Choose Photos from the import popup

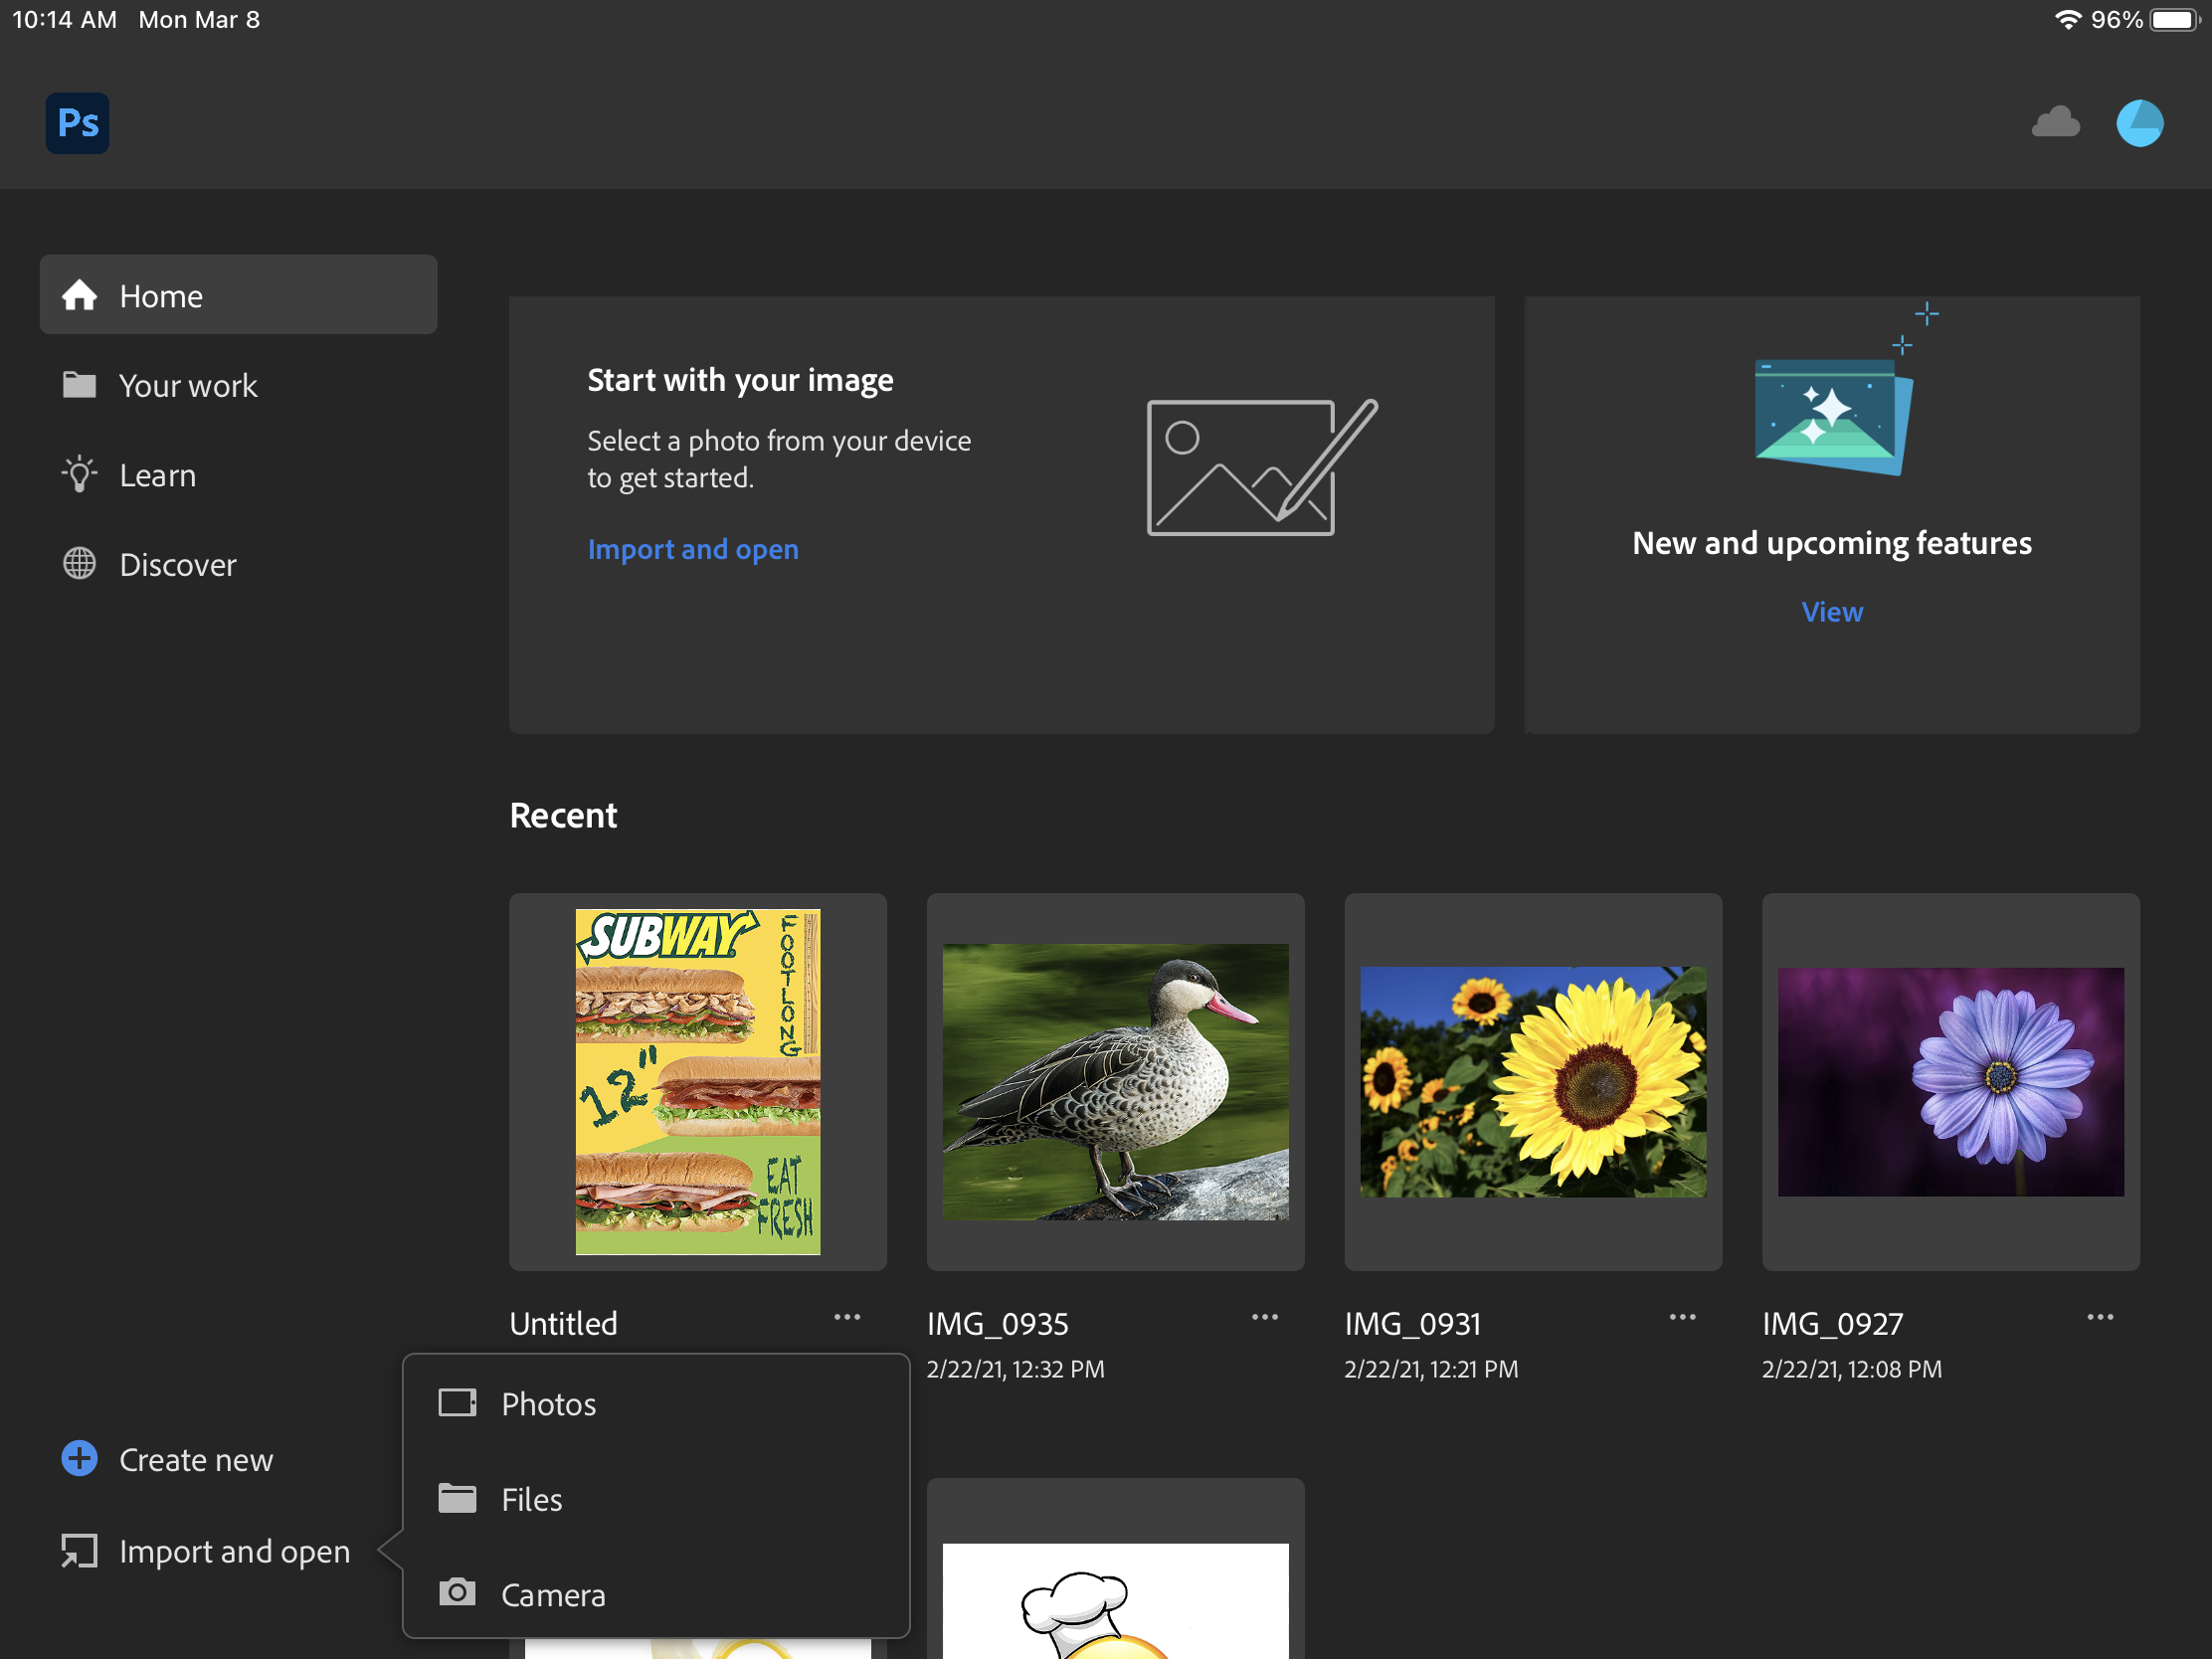[548, 1403]
